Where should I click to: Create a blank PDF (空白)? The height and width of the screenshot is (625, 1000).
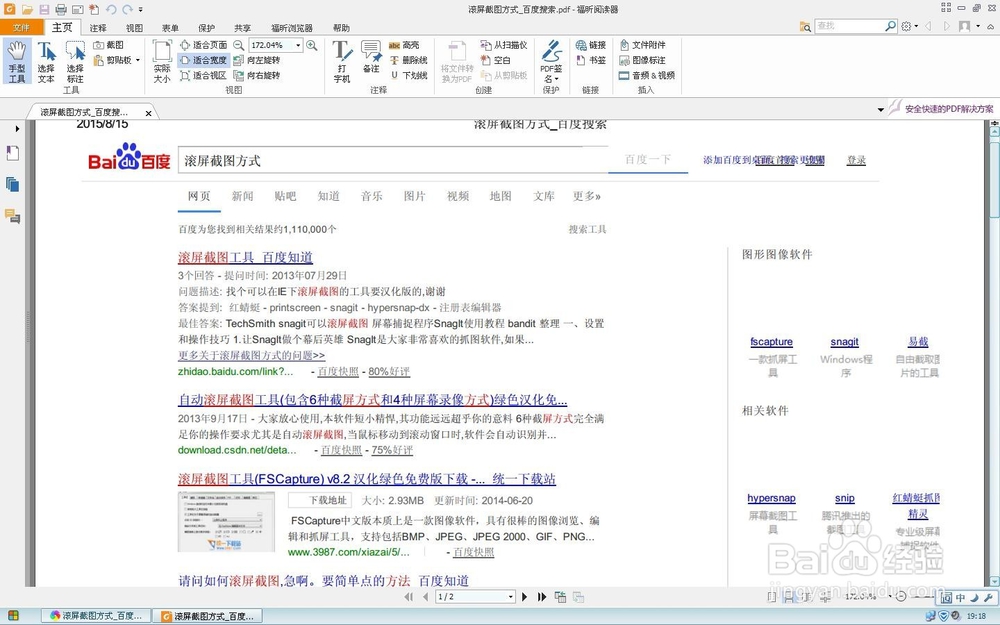pos(495,60)
